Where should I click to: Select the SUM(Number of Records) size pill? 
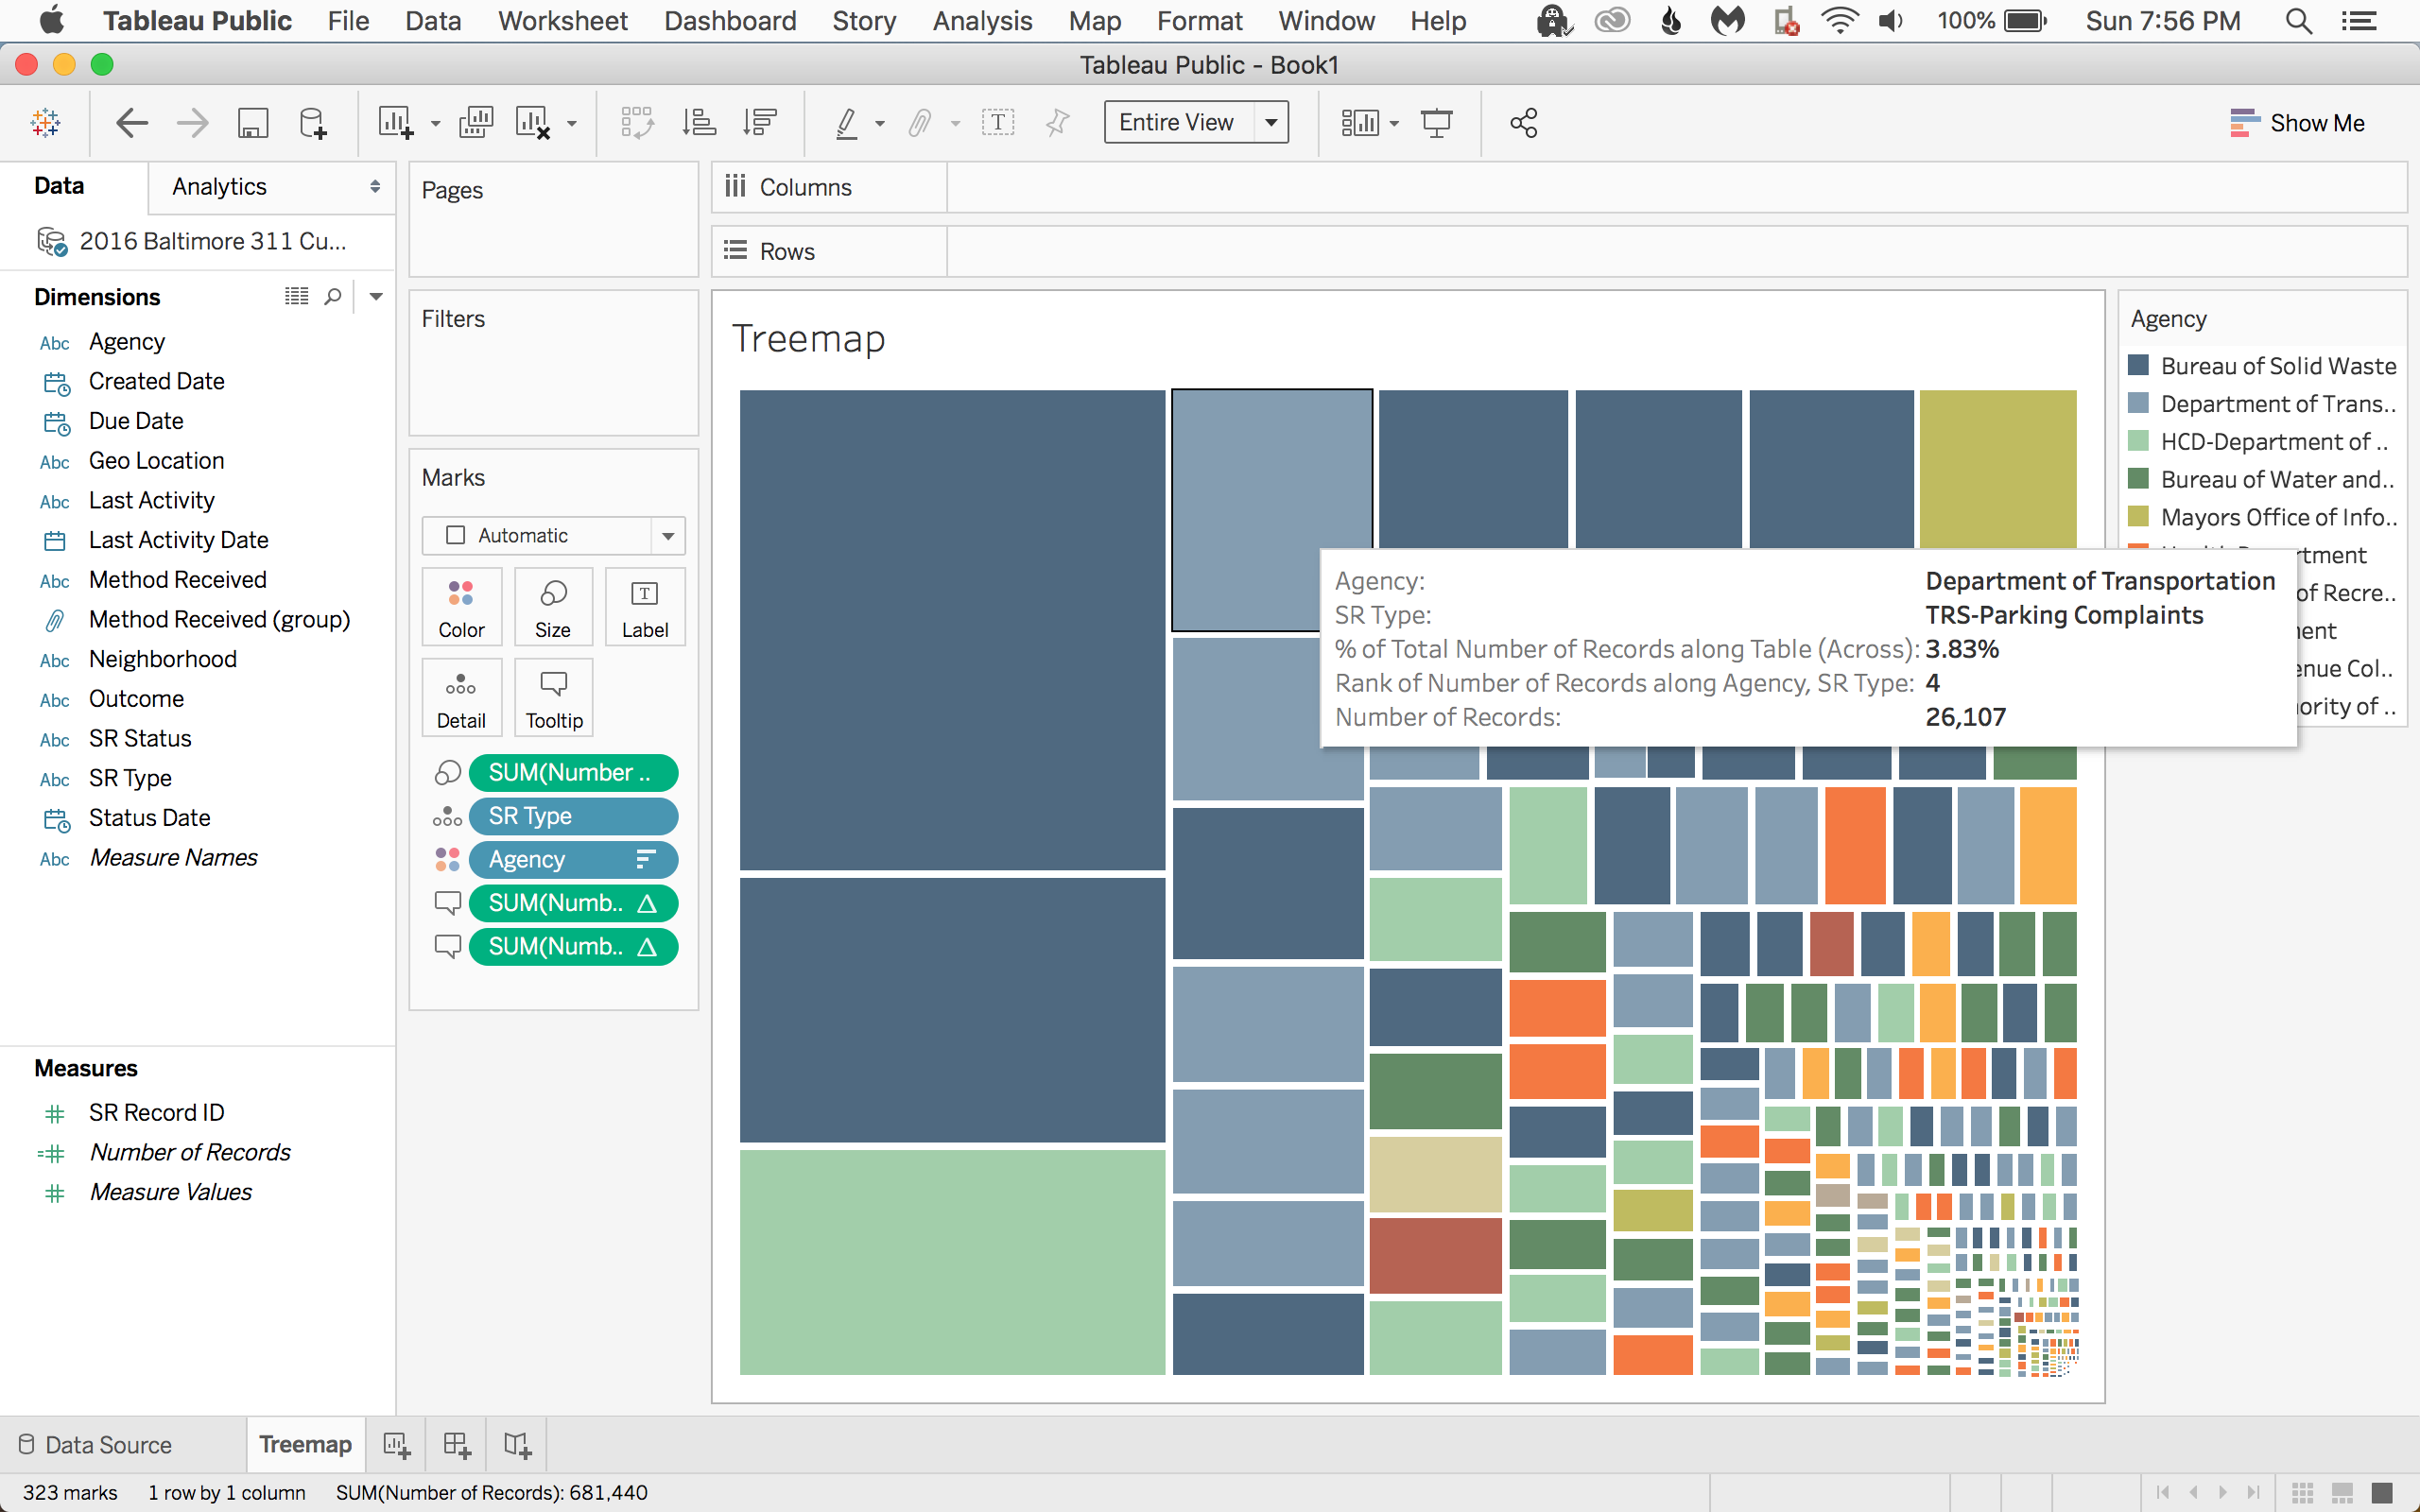(x=573, y=773)
